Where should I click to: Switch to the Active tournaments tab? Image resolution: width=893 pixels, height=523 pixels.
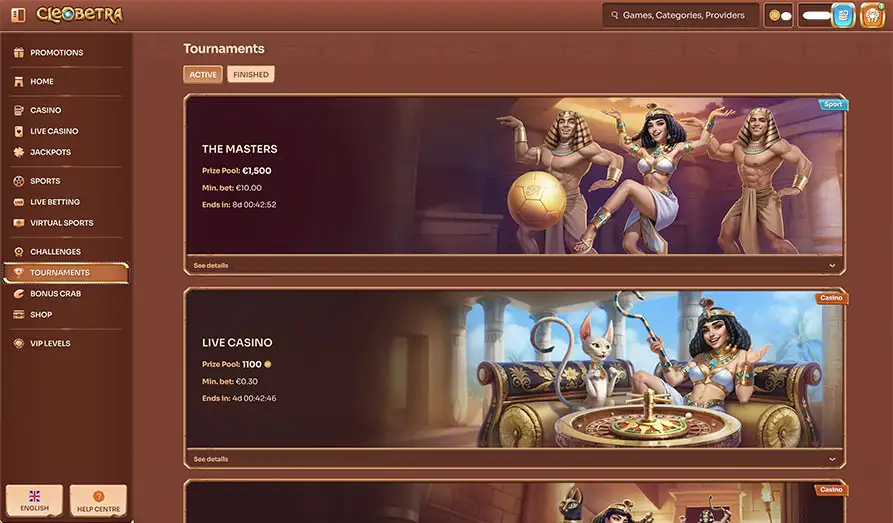click(x=203, y=75)
